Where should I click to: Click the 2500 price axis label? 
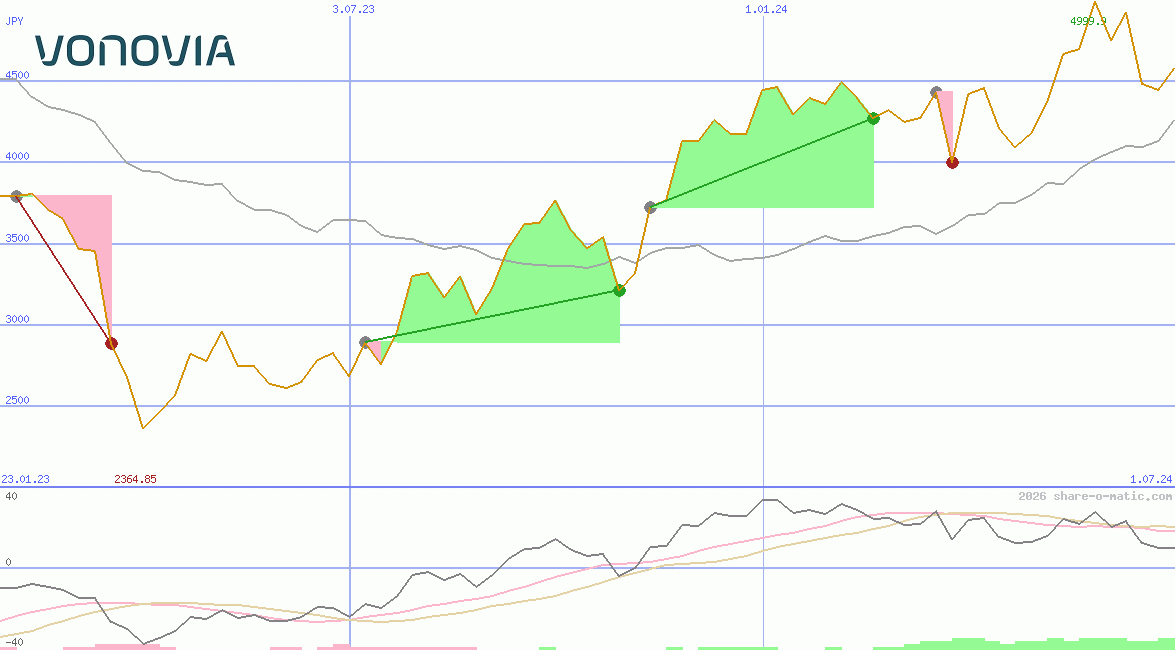[x=17, y=400]
